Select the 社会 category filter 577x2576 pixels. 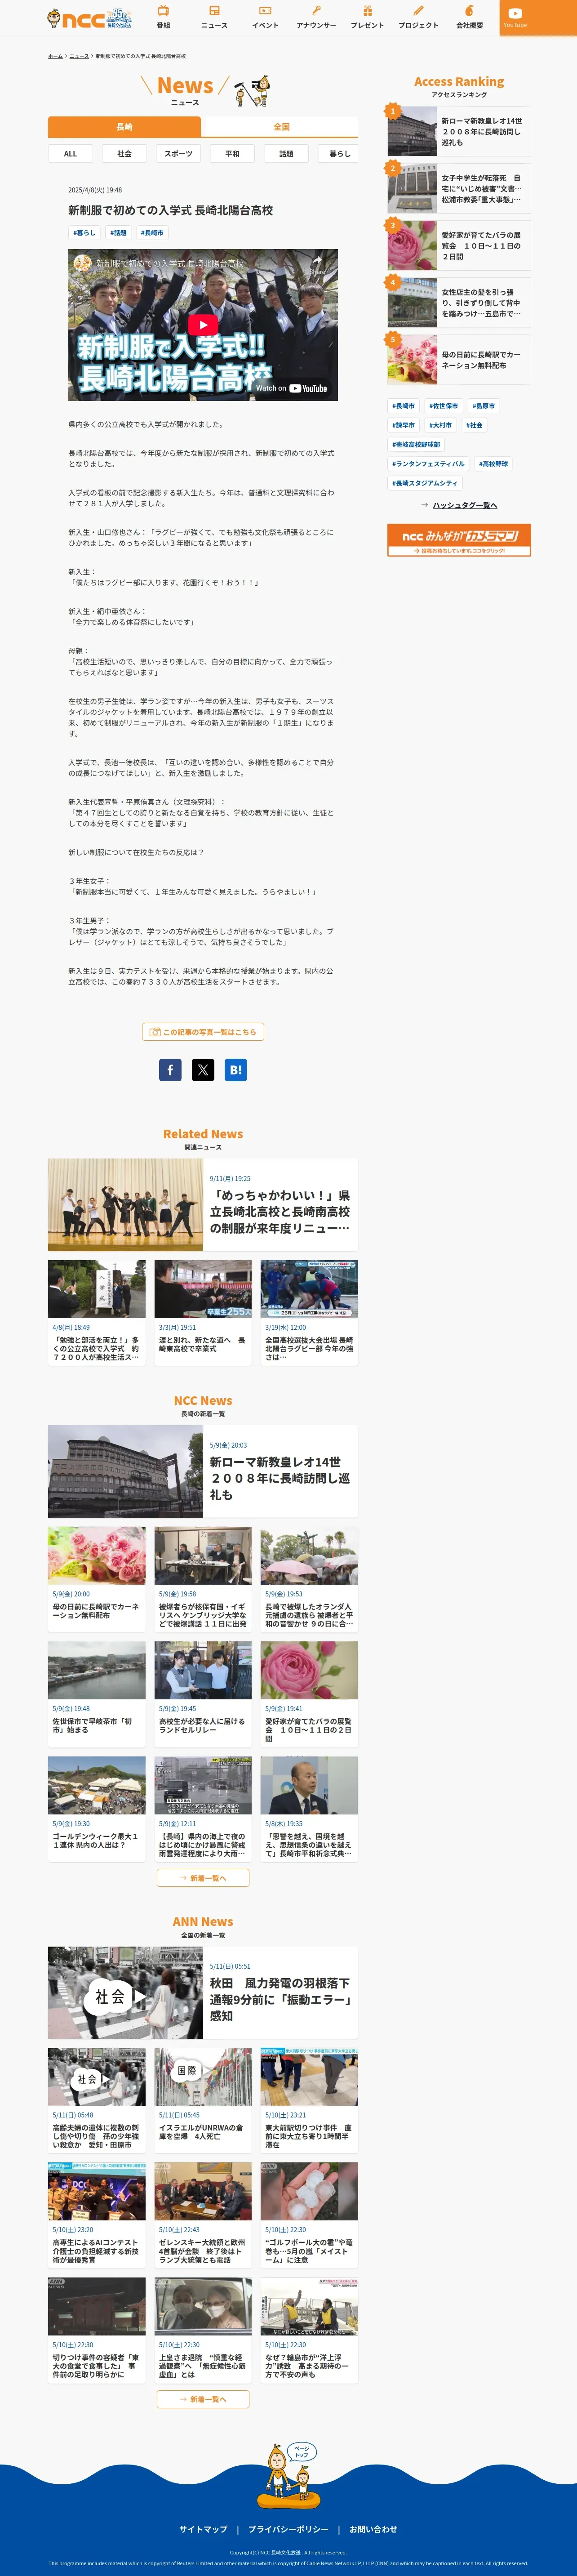124,154
